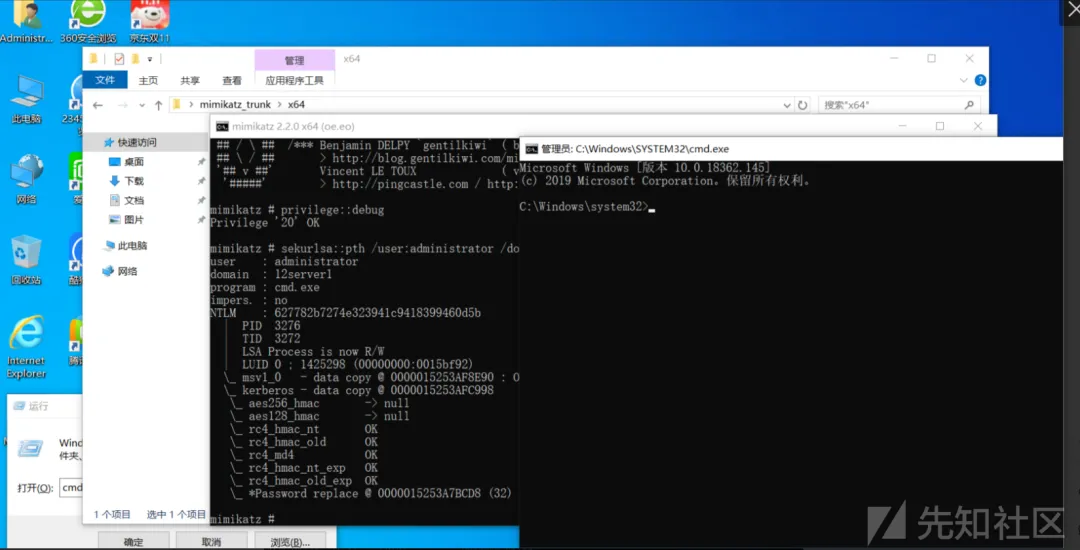1080x550 pixels.
Task: Launch the 360安全浏览器 desktop shortcut
Action: pyautogui.click(x=88, y=21)
